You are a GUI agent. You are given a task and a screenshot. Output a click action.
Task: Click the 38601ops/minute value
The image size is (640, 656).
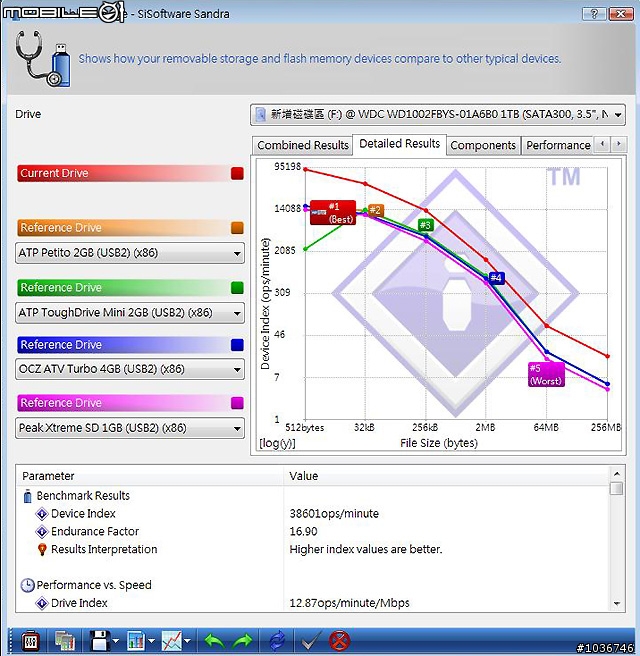[x=334, y=513]
